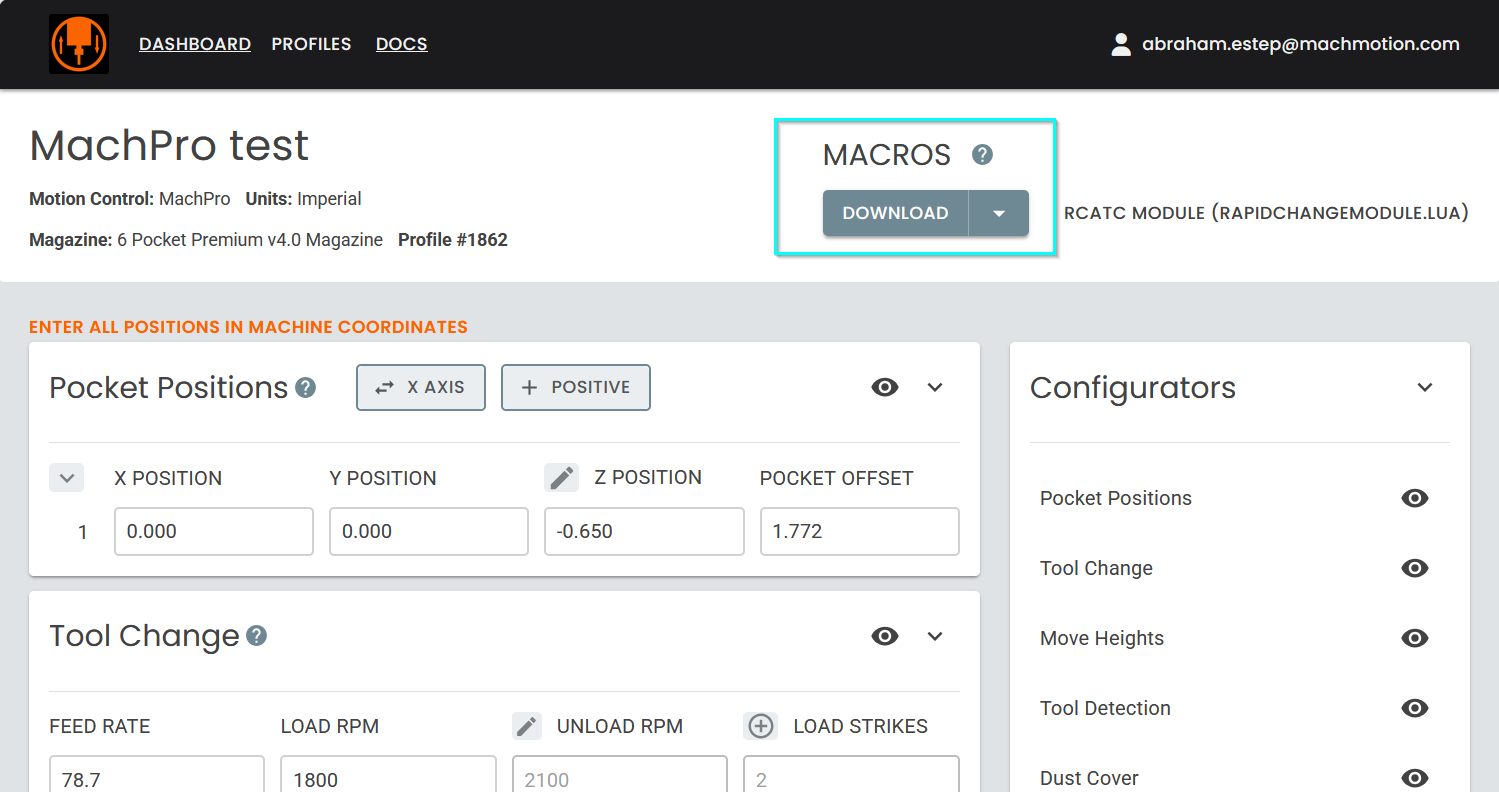Image resolution: width=1499 pixels, height=792 pixels.
Task: Click 'Dust Cover' label in Configurators list
Action: coord(1089,778)
